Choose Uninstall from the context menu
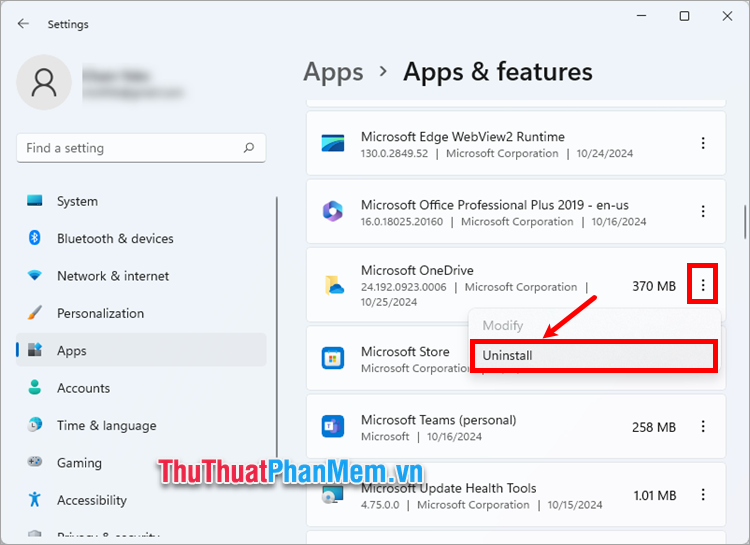 594,356
